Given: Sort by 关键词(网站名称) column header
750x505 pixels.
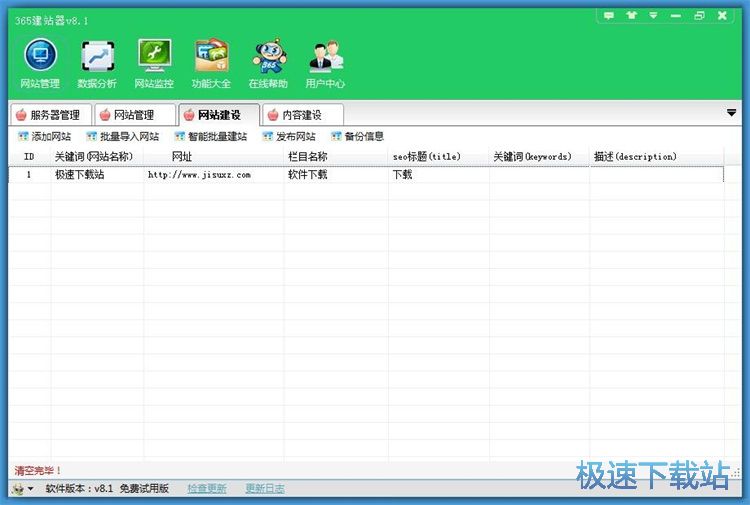Looking at the screenshot, I should [97, 157].
